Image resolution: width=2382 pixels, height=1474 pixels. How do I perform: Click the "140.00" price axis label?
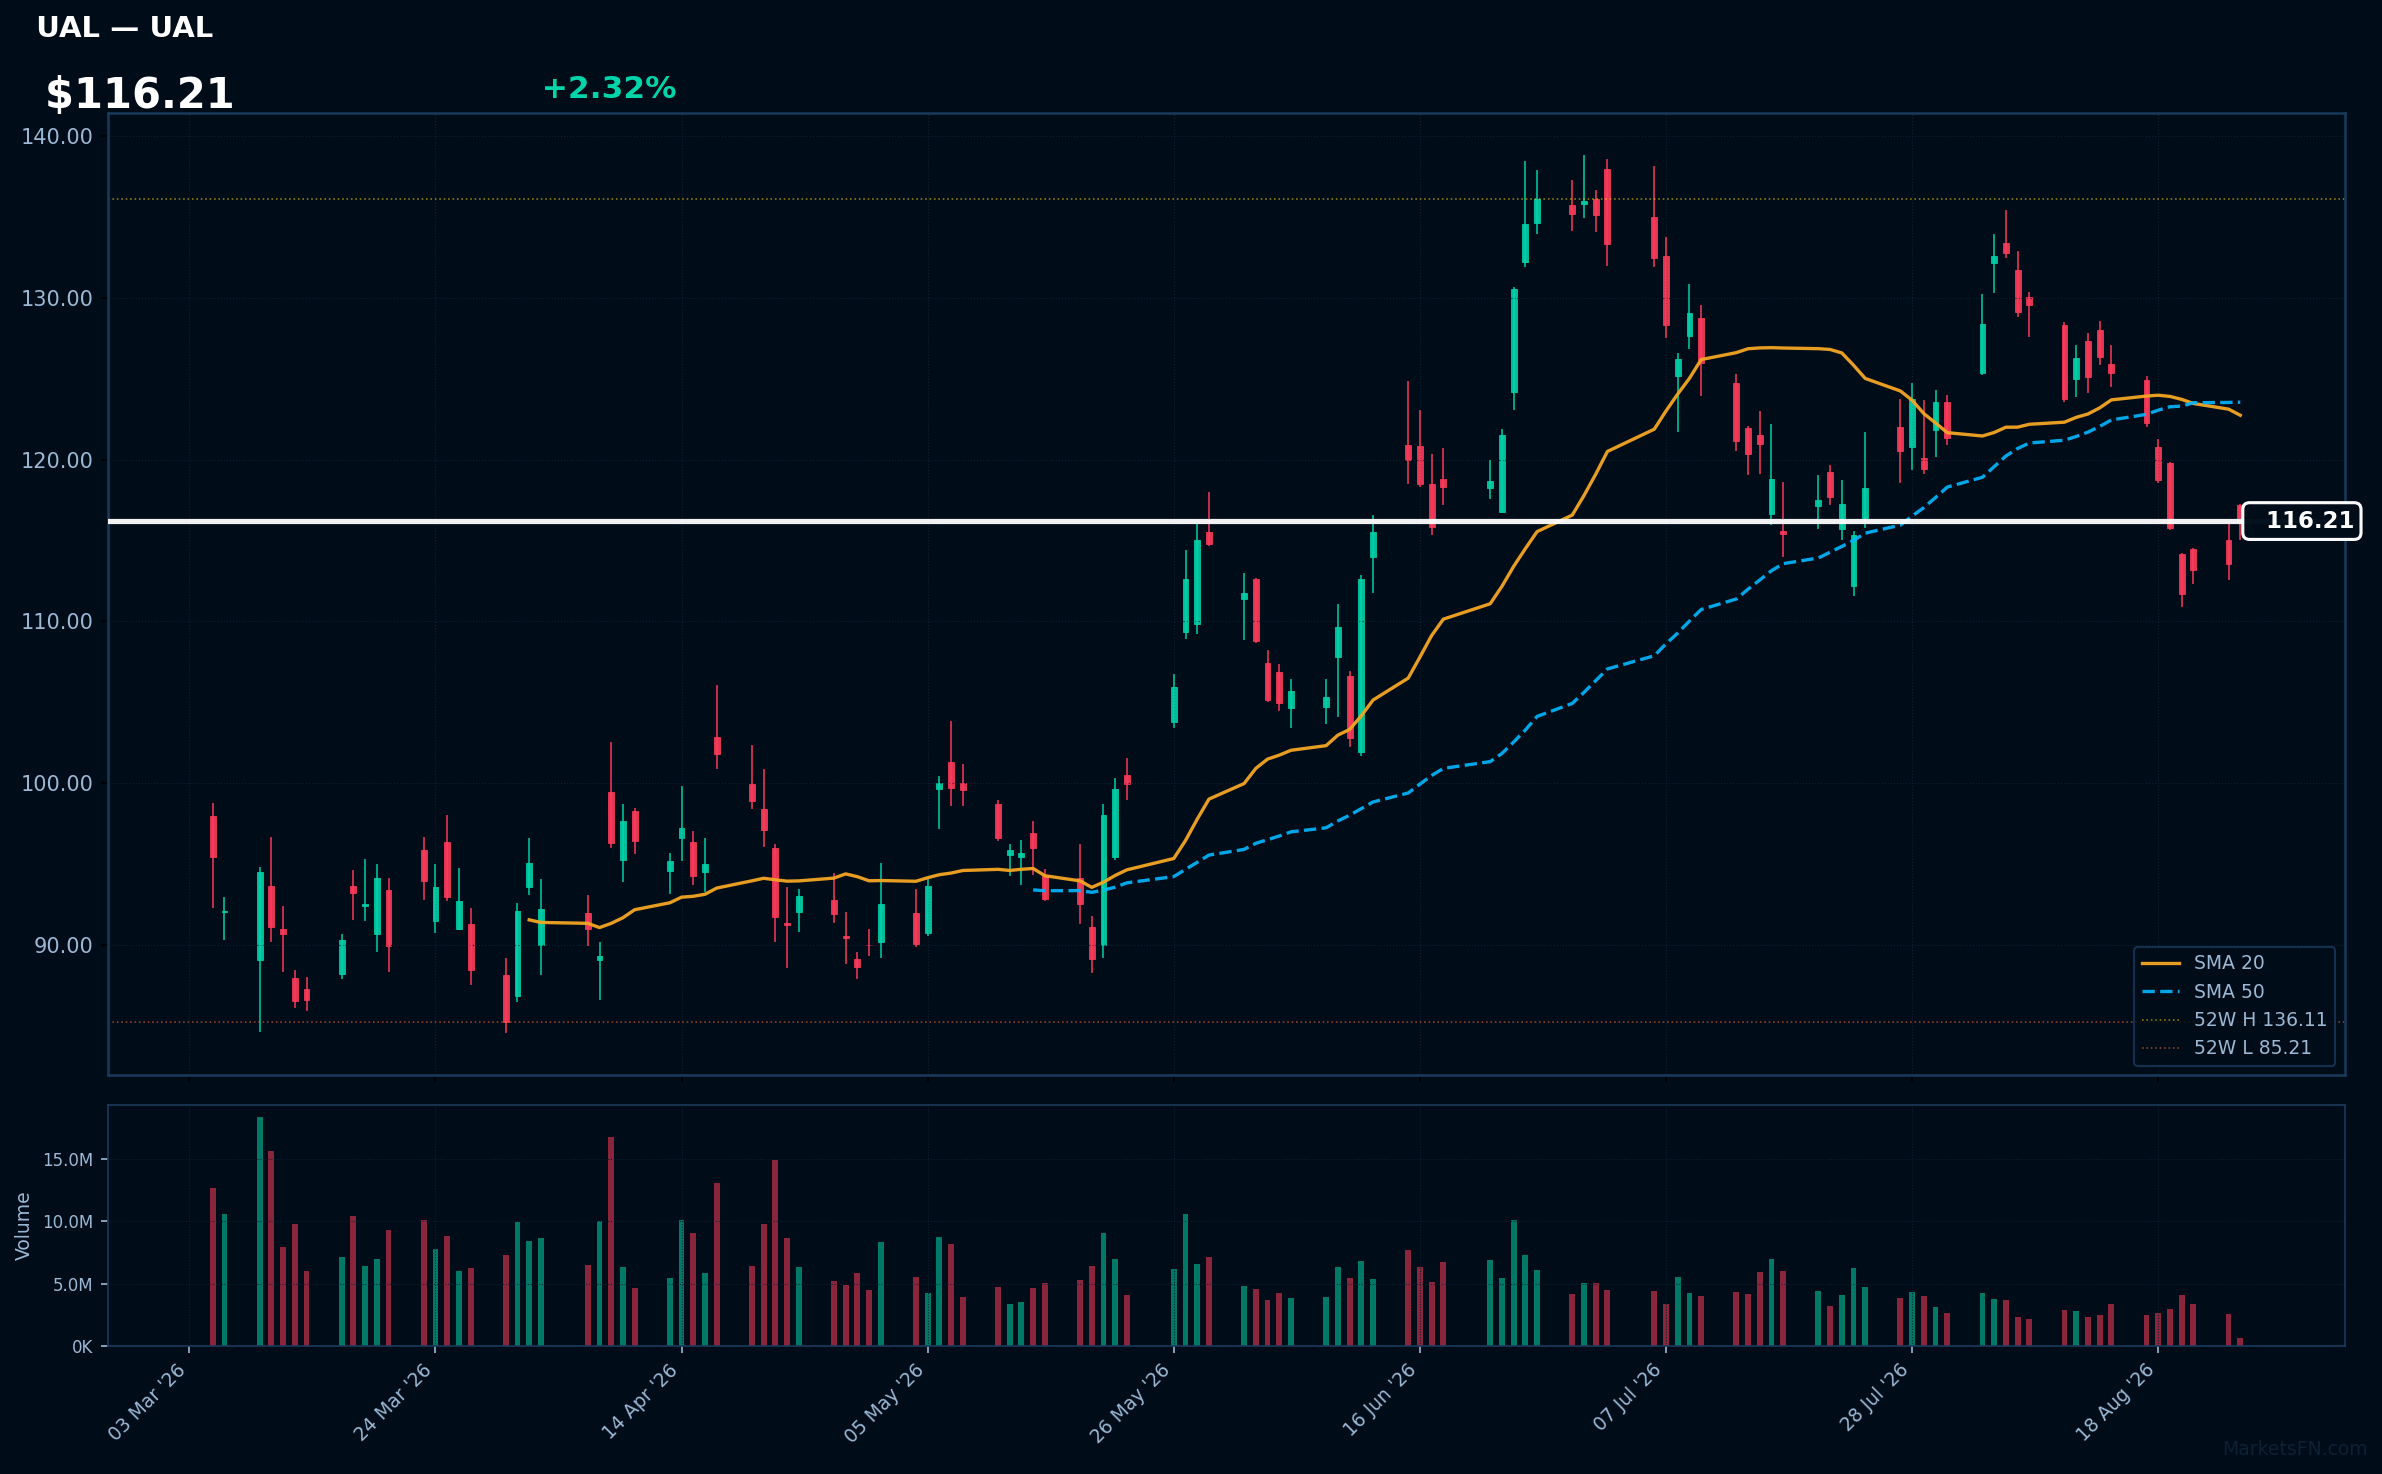coord(57,137)
